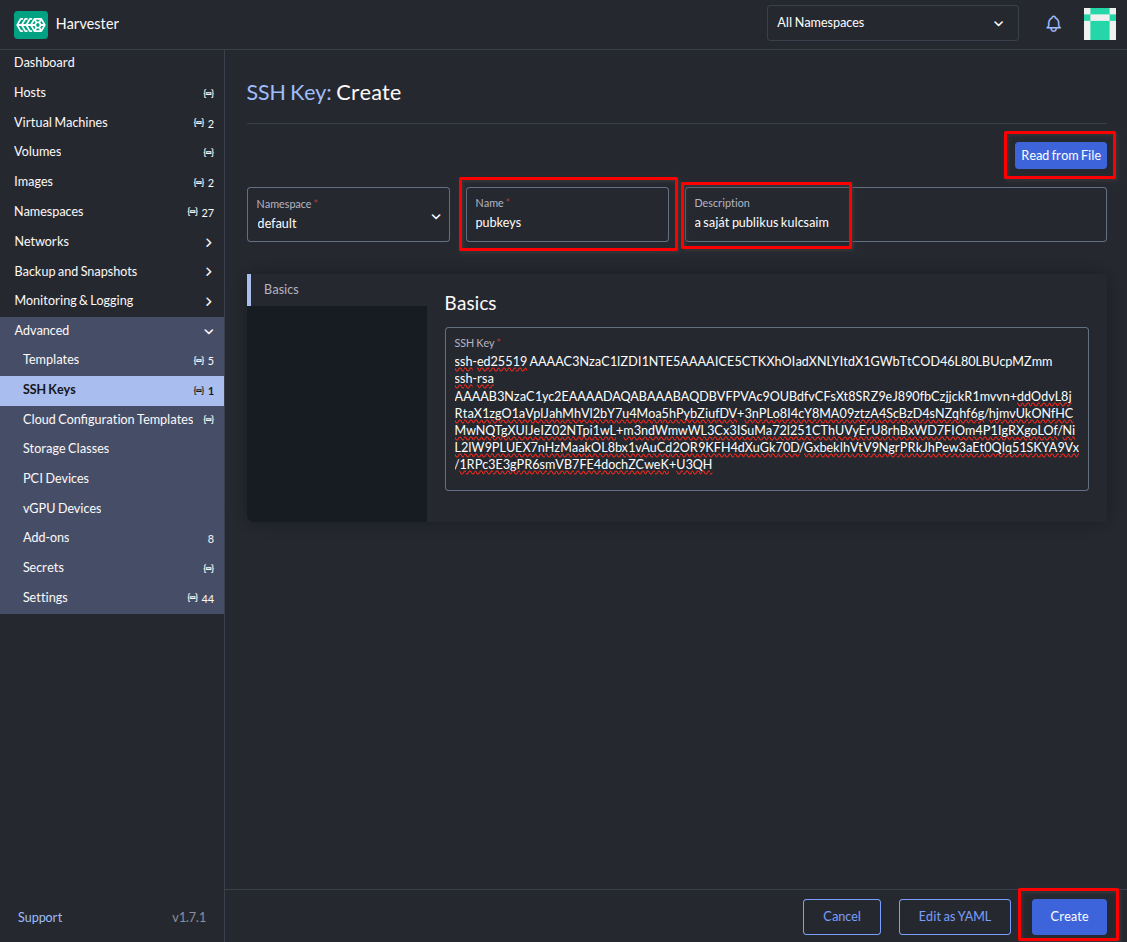Click the icon beside Cloud Configuration Templates
The image size is (1127, 942).
[x=208, y=420]
